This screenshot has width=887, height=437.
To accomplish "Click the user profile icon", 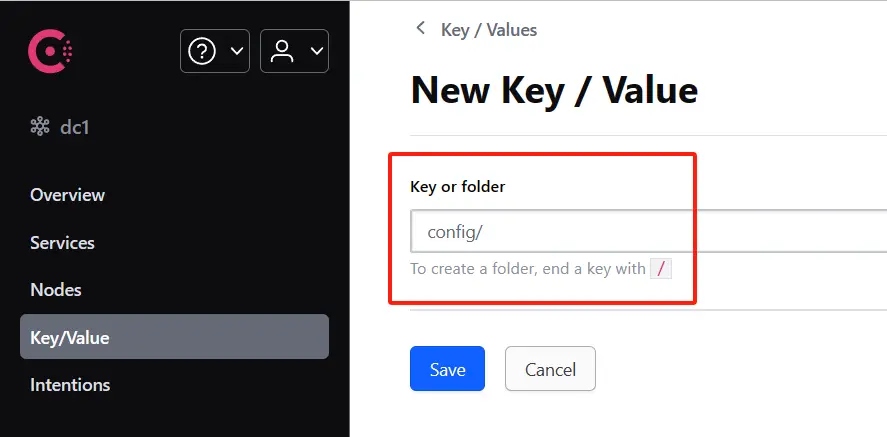I will point(283,51).
